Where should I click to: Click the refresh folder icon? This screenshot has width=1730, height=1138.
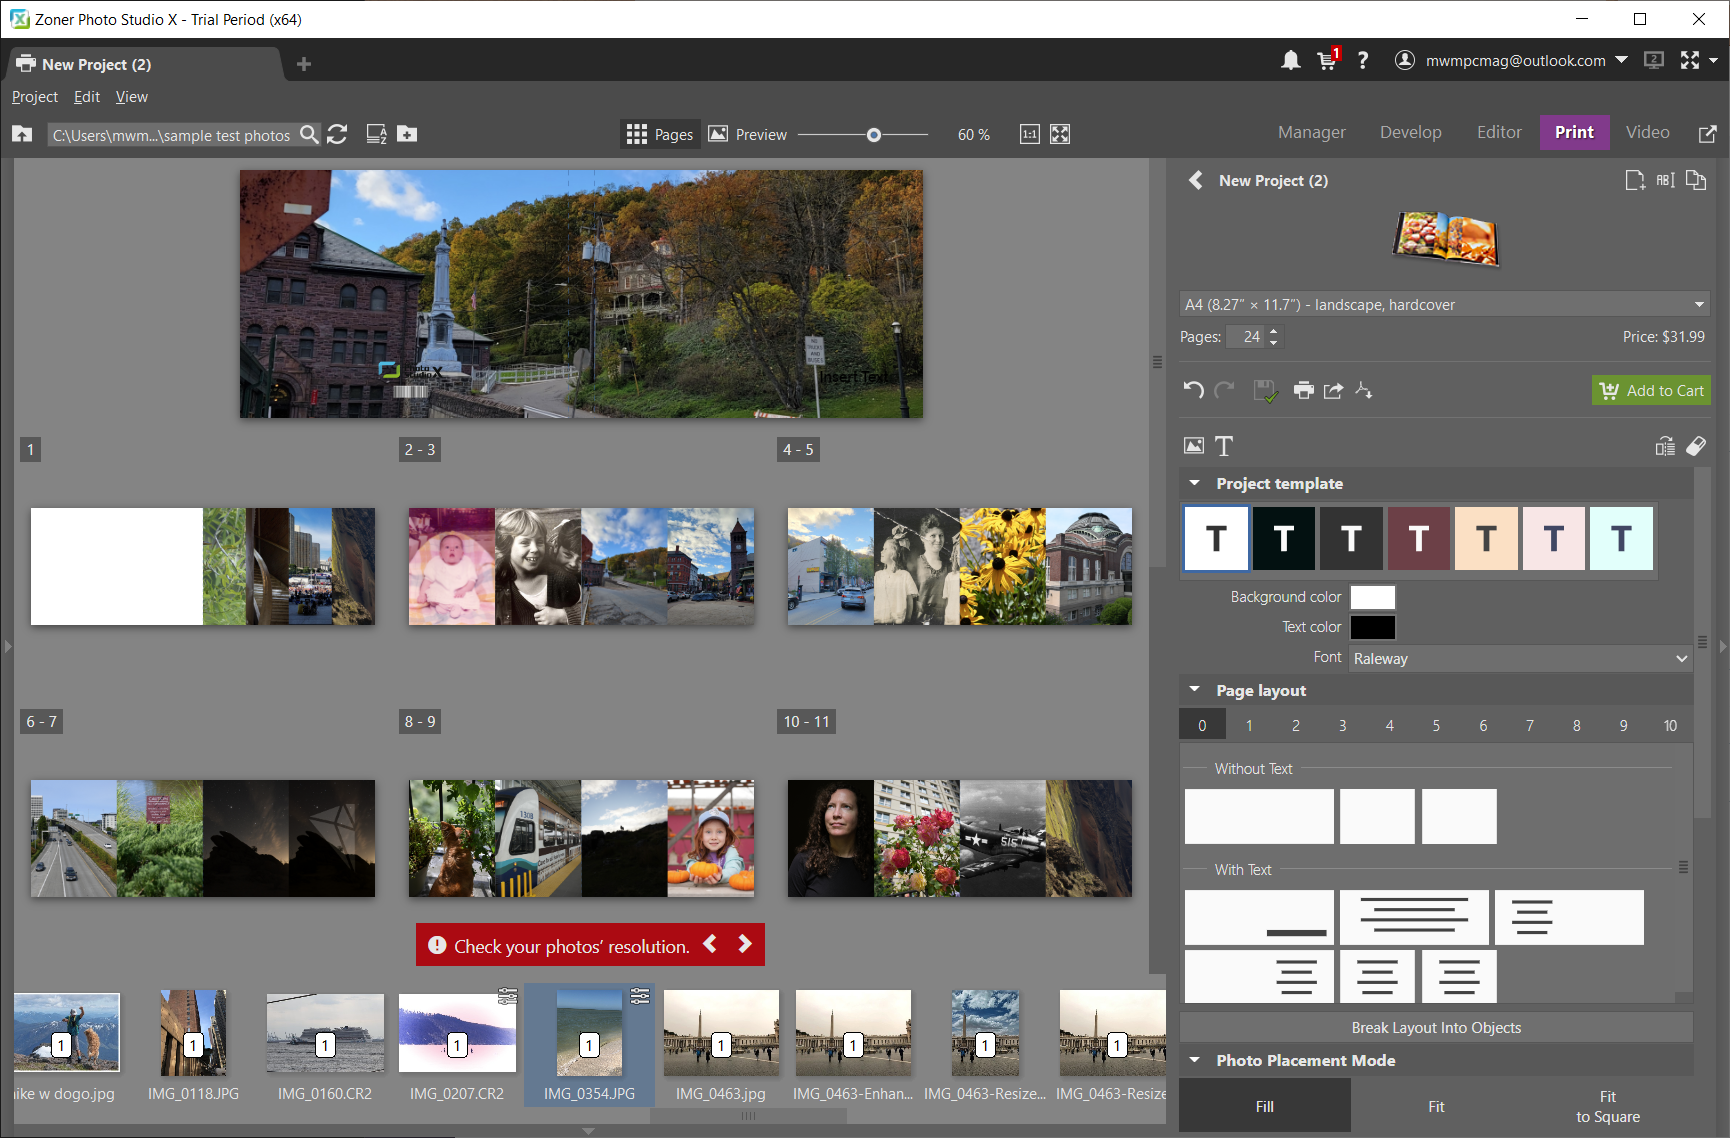[337, 134]
